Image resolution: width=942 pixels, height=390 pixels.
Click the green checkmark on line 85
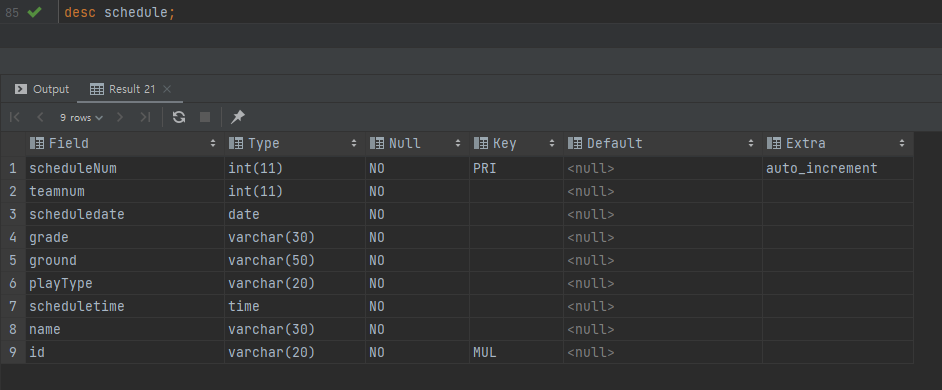pos(34,12)
